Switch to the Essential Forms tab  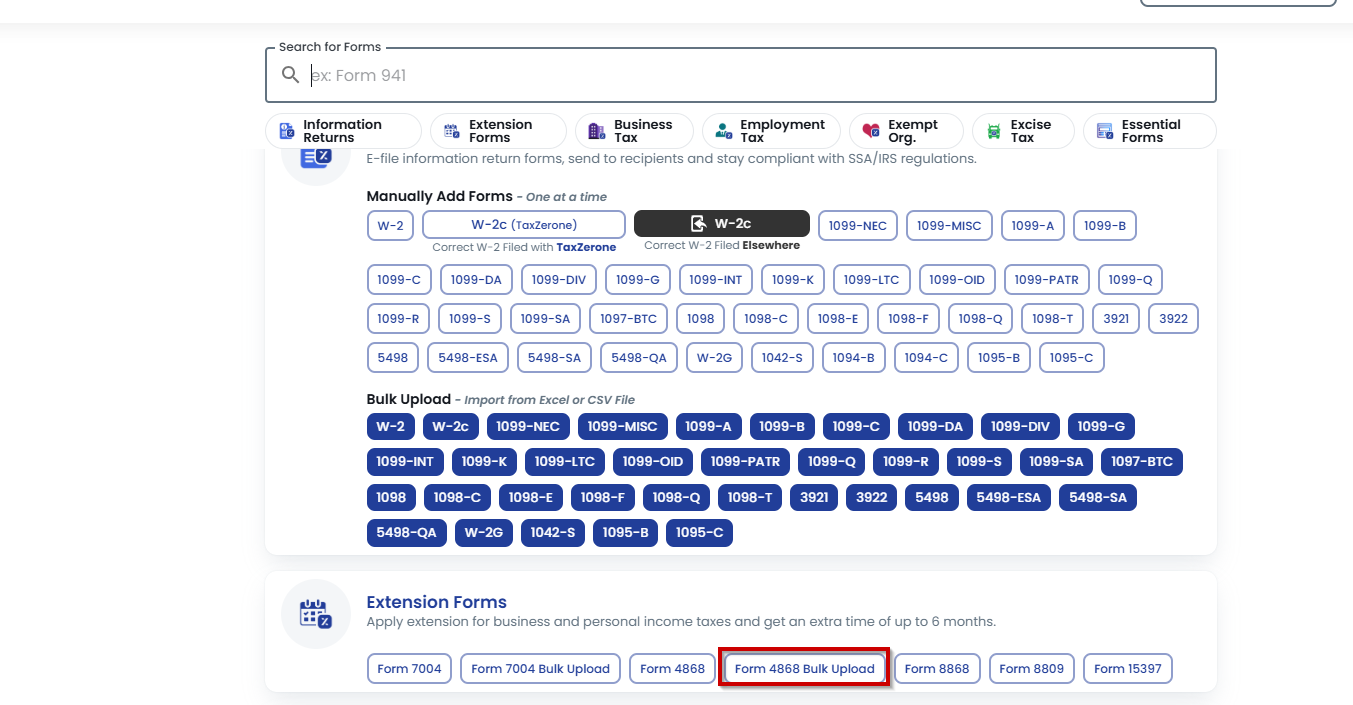pos(1150,131)
